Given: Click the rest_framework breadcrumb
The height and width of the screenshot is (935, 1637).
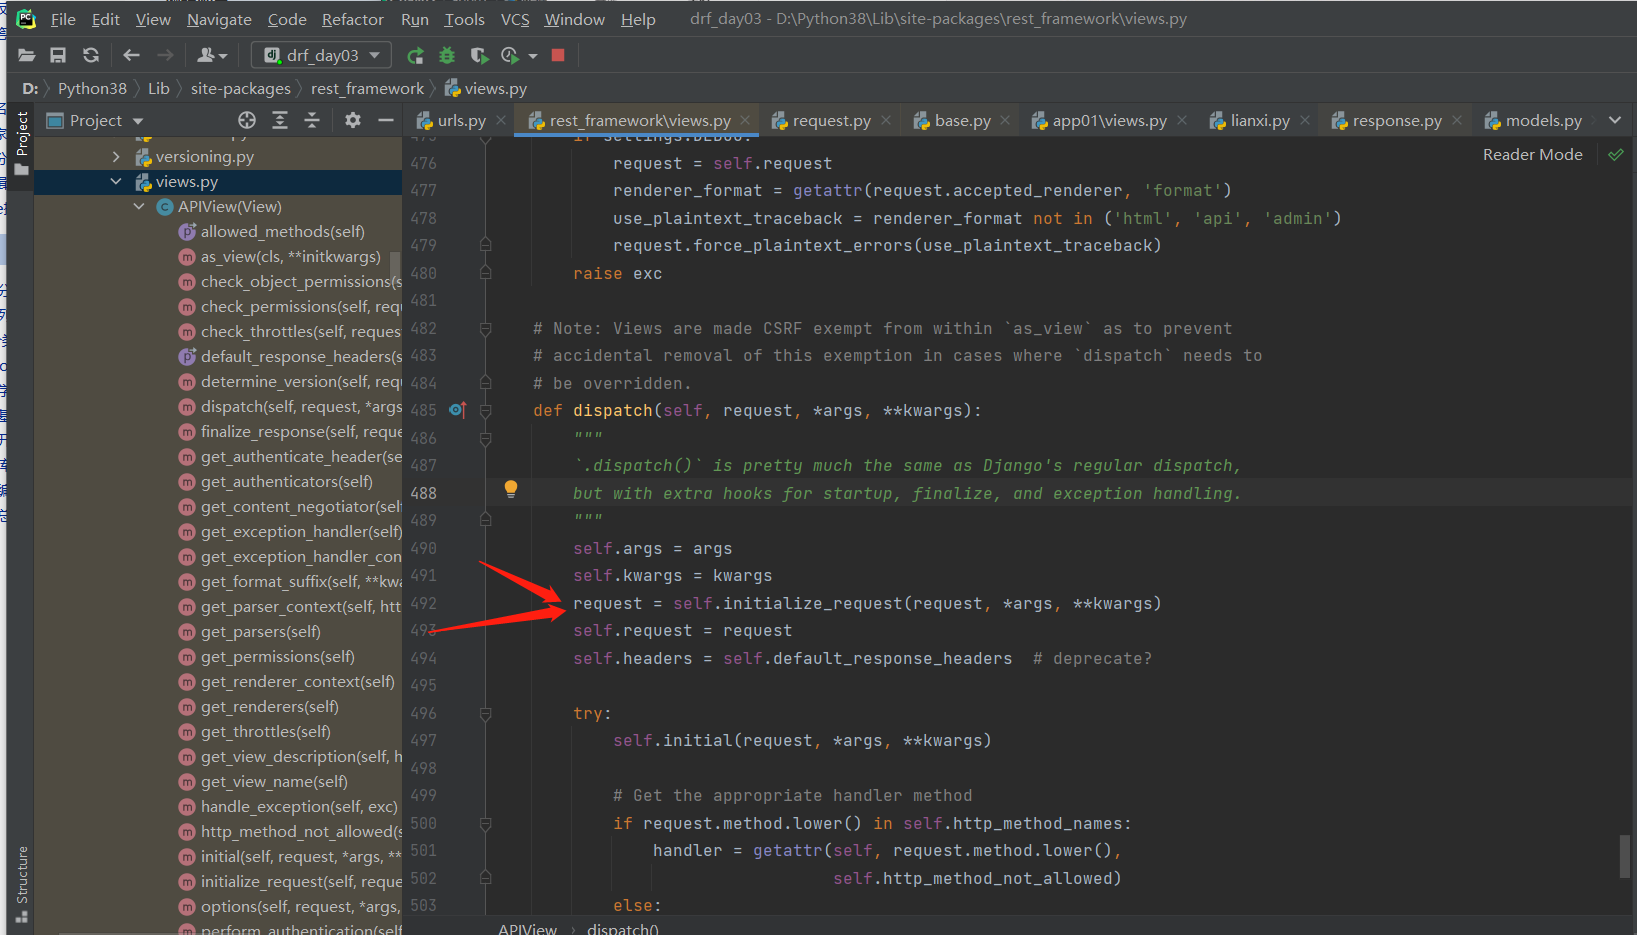Looking at the screenshot, I should click(367, 89).
